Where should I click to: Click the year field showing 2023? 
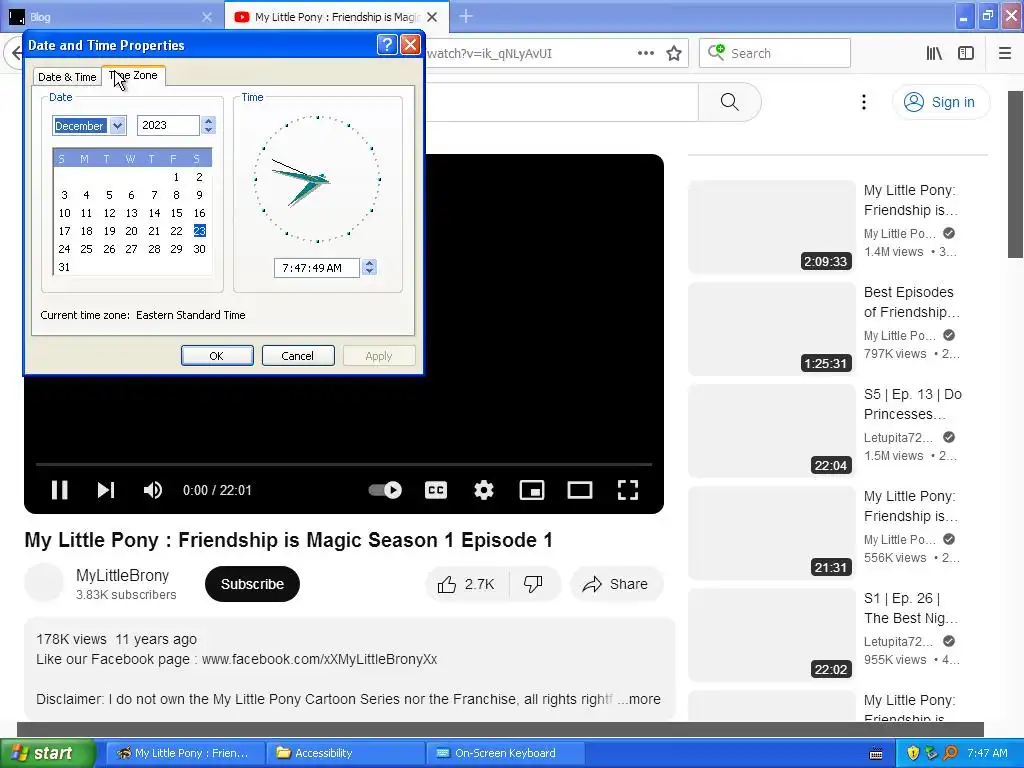(168, 125)
